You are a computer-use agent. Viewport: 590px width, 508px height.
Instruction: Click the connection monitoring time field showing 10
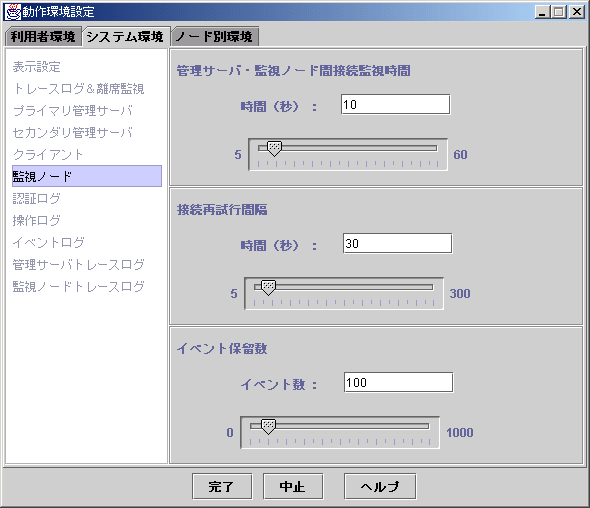(395, 104)
